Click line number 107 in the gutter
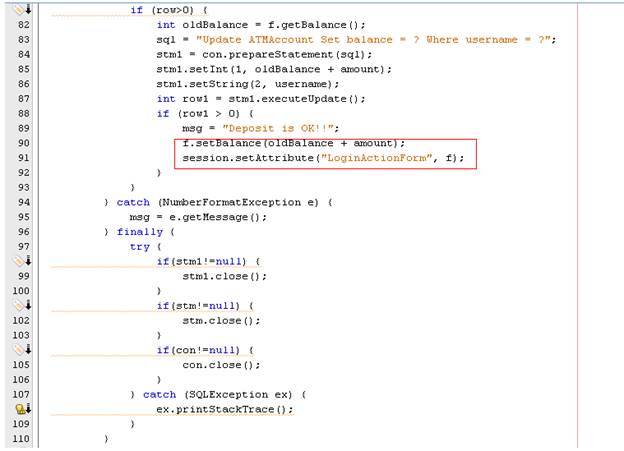The image size is (624, 451). click(21, 394)
